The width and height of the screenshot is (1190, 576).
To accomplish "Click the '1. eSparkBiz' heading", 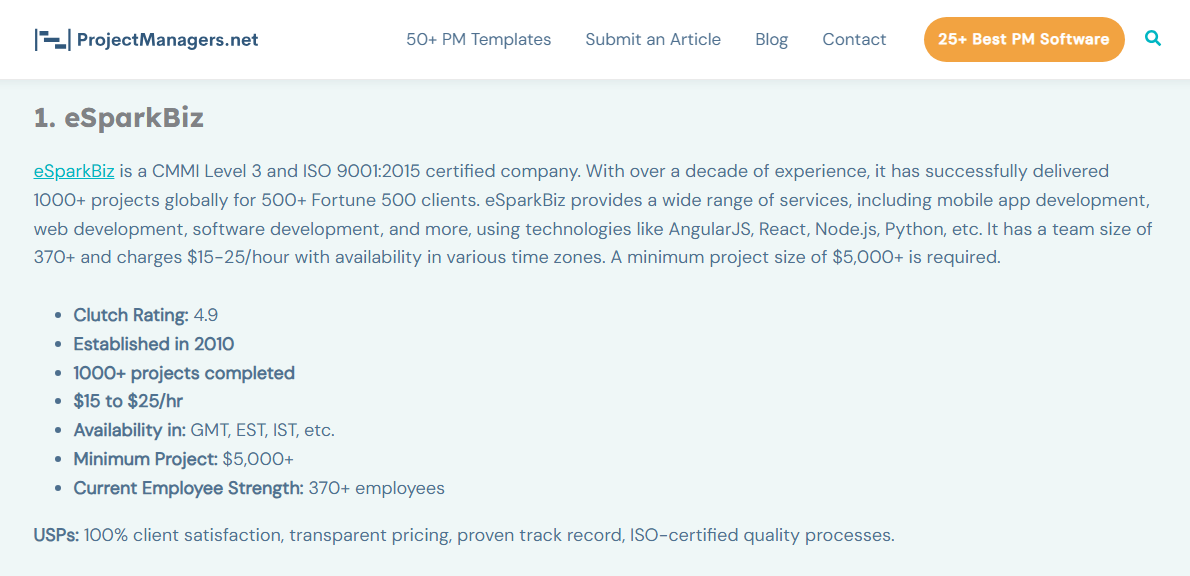I will coord(119,118).
